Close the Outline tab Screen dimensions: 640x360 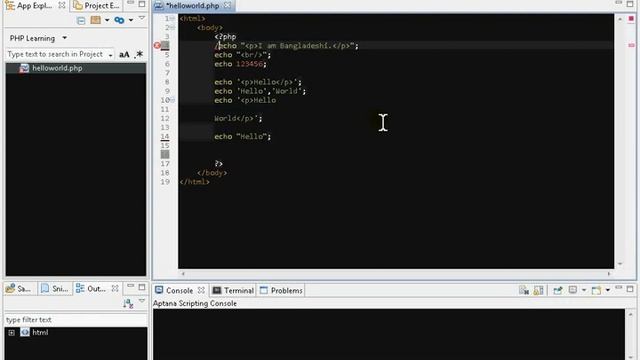pyautogui.click(x=115, y=289)
